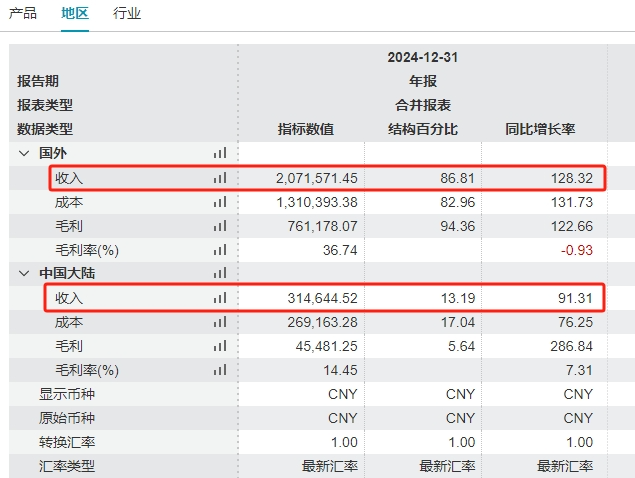The image size is (635, 478).
Task: Select the value 1,310,393.38
Action: (317, 202)
